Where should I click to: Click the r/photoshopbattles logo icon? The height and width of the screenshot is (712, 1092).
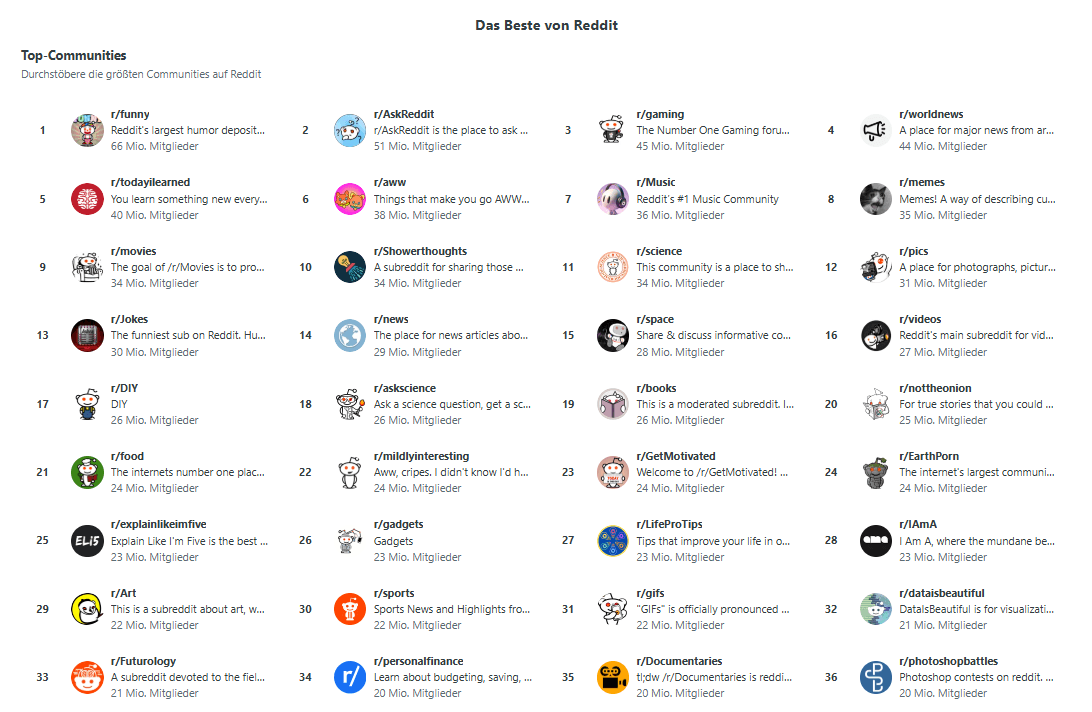pyautogui.click(x=875, y=677)
